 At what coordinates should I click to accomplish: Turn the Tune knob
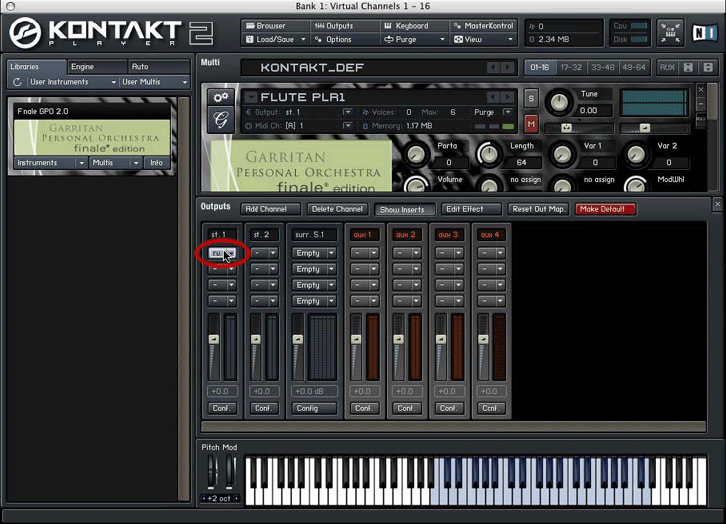click(x=559, y=103)
